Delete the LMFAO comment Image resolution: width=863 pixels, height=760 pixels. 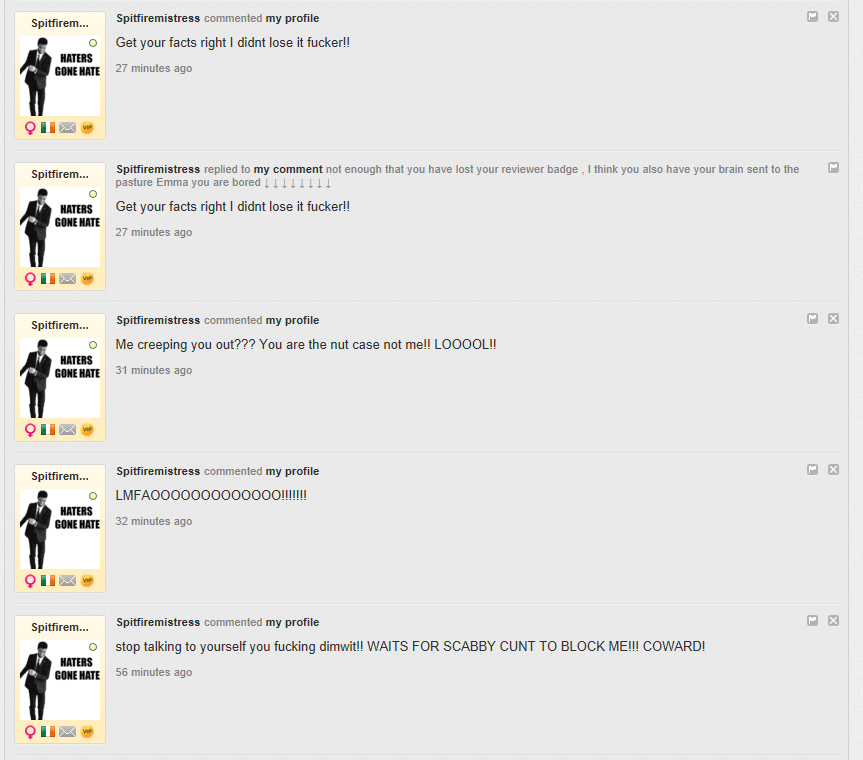(x=833, y=469)
